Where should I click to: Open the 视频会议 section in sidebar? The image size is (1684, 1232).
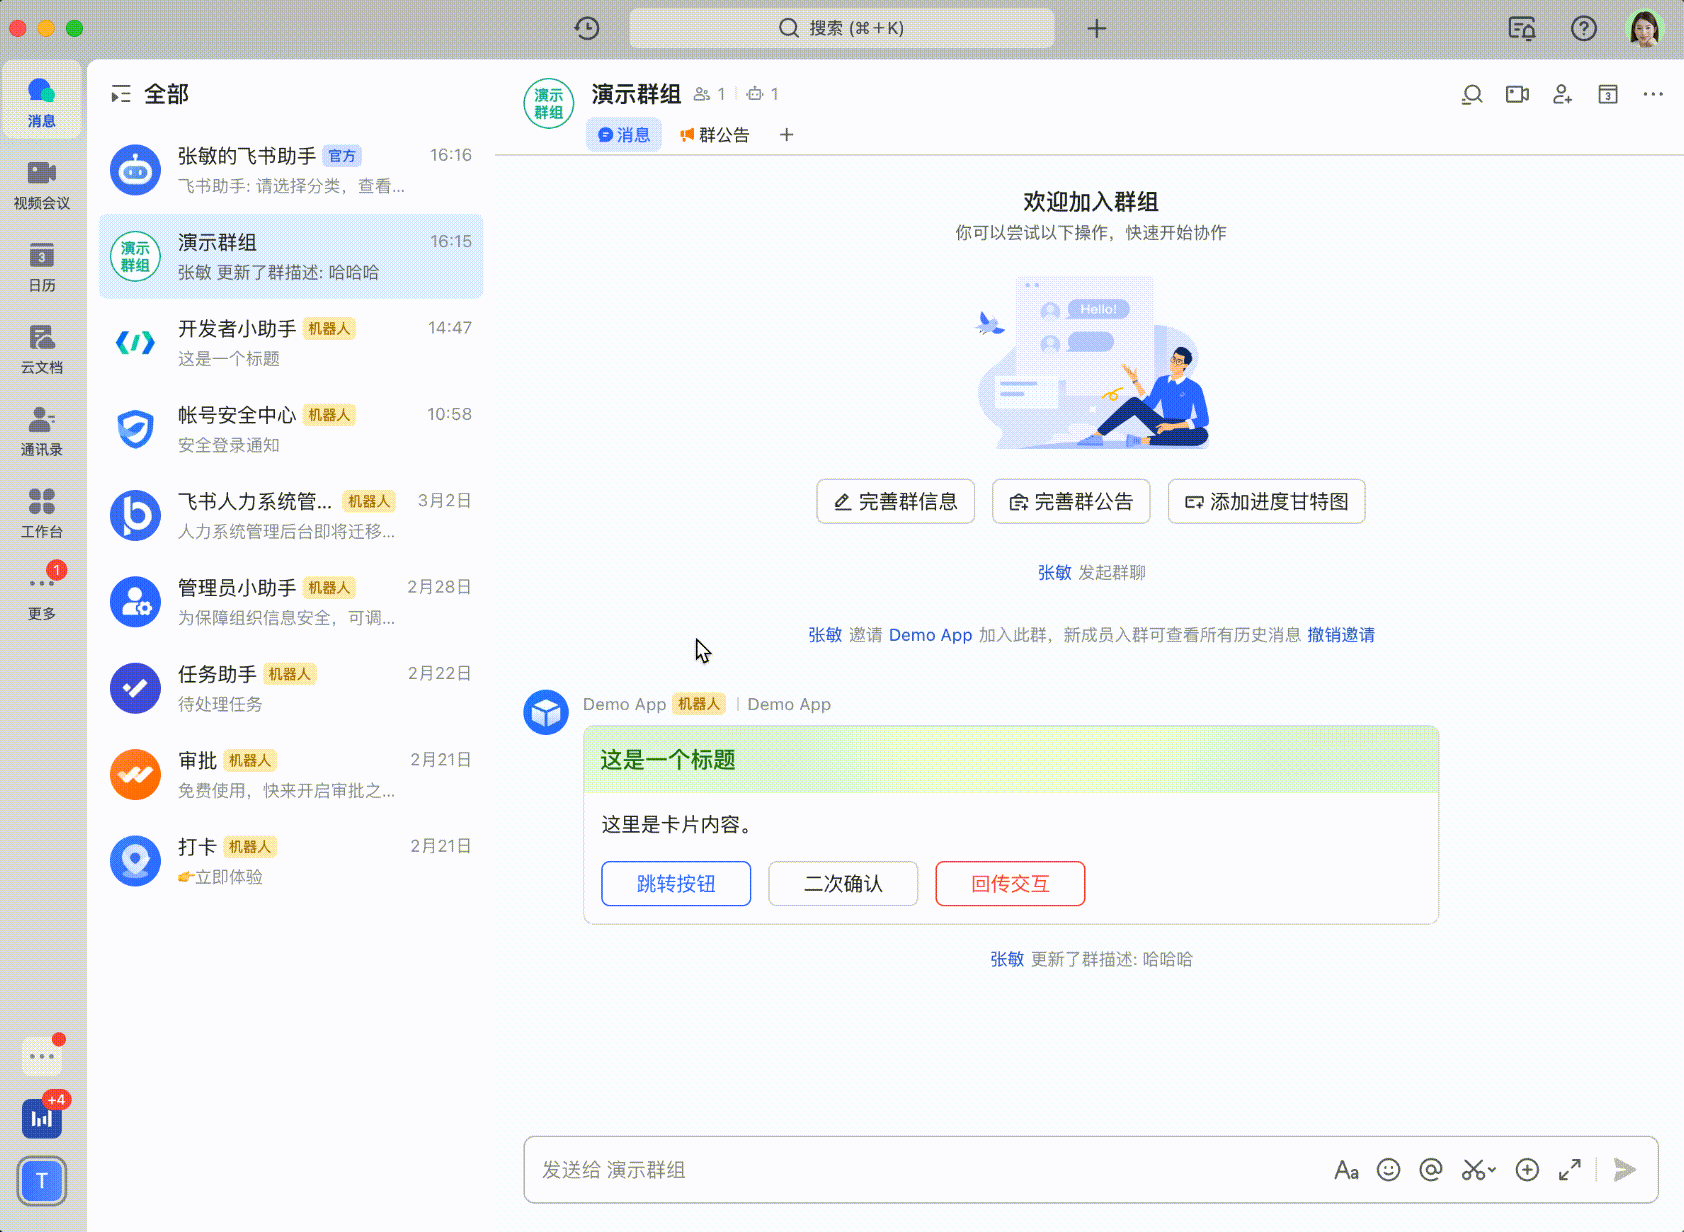tap(41, 185)
